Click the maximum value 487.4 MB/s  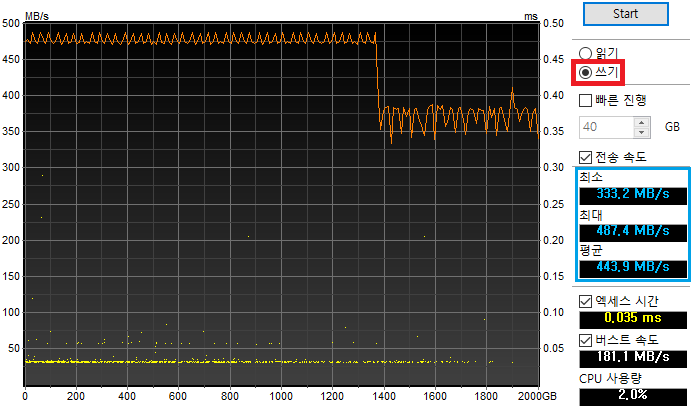pyautogui.click(x=632, y=232)
